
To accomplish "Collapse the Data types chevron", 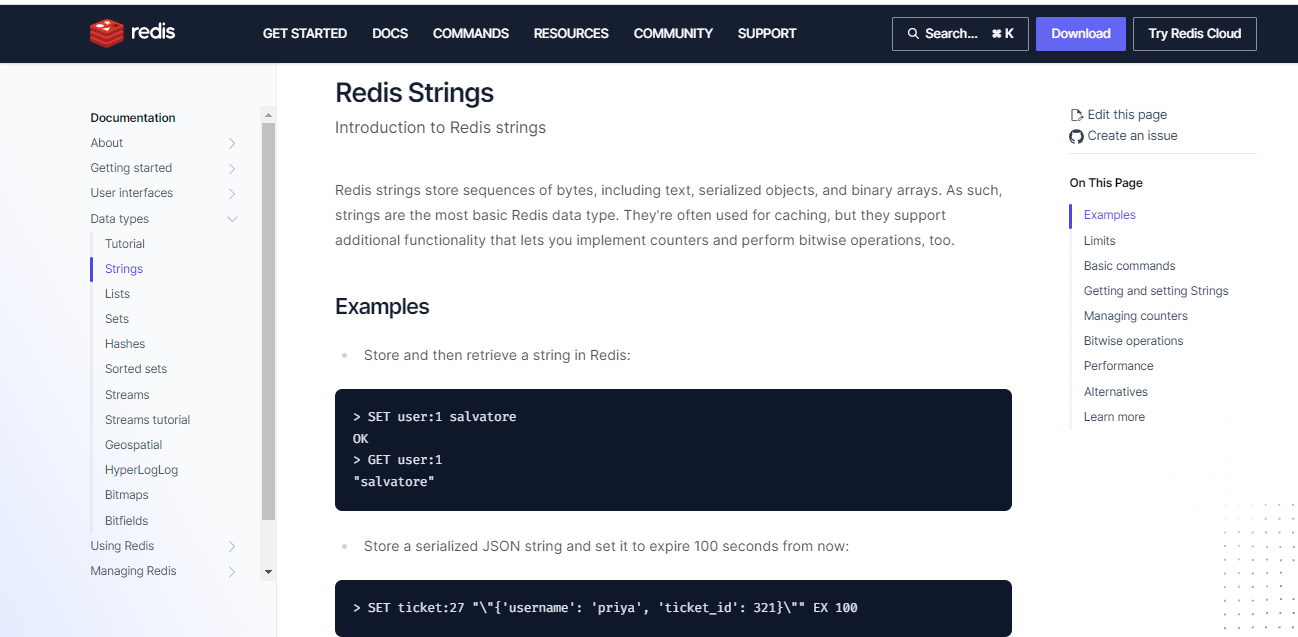I will coord(232,219).
